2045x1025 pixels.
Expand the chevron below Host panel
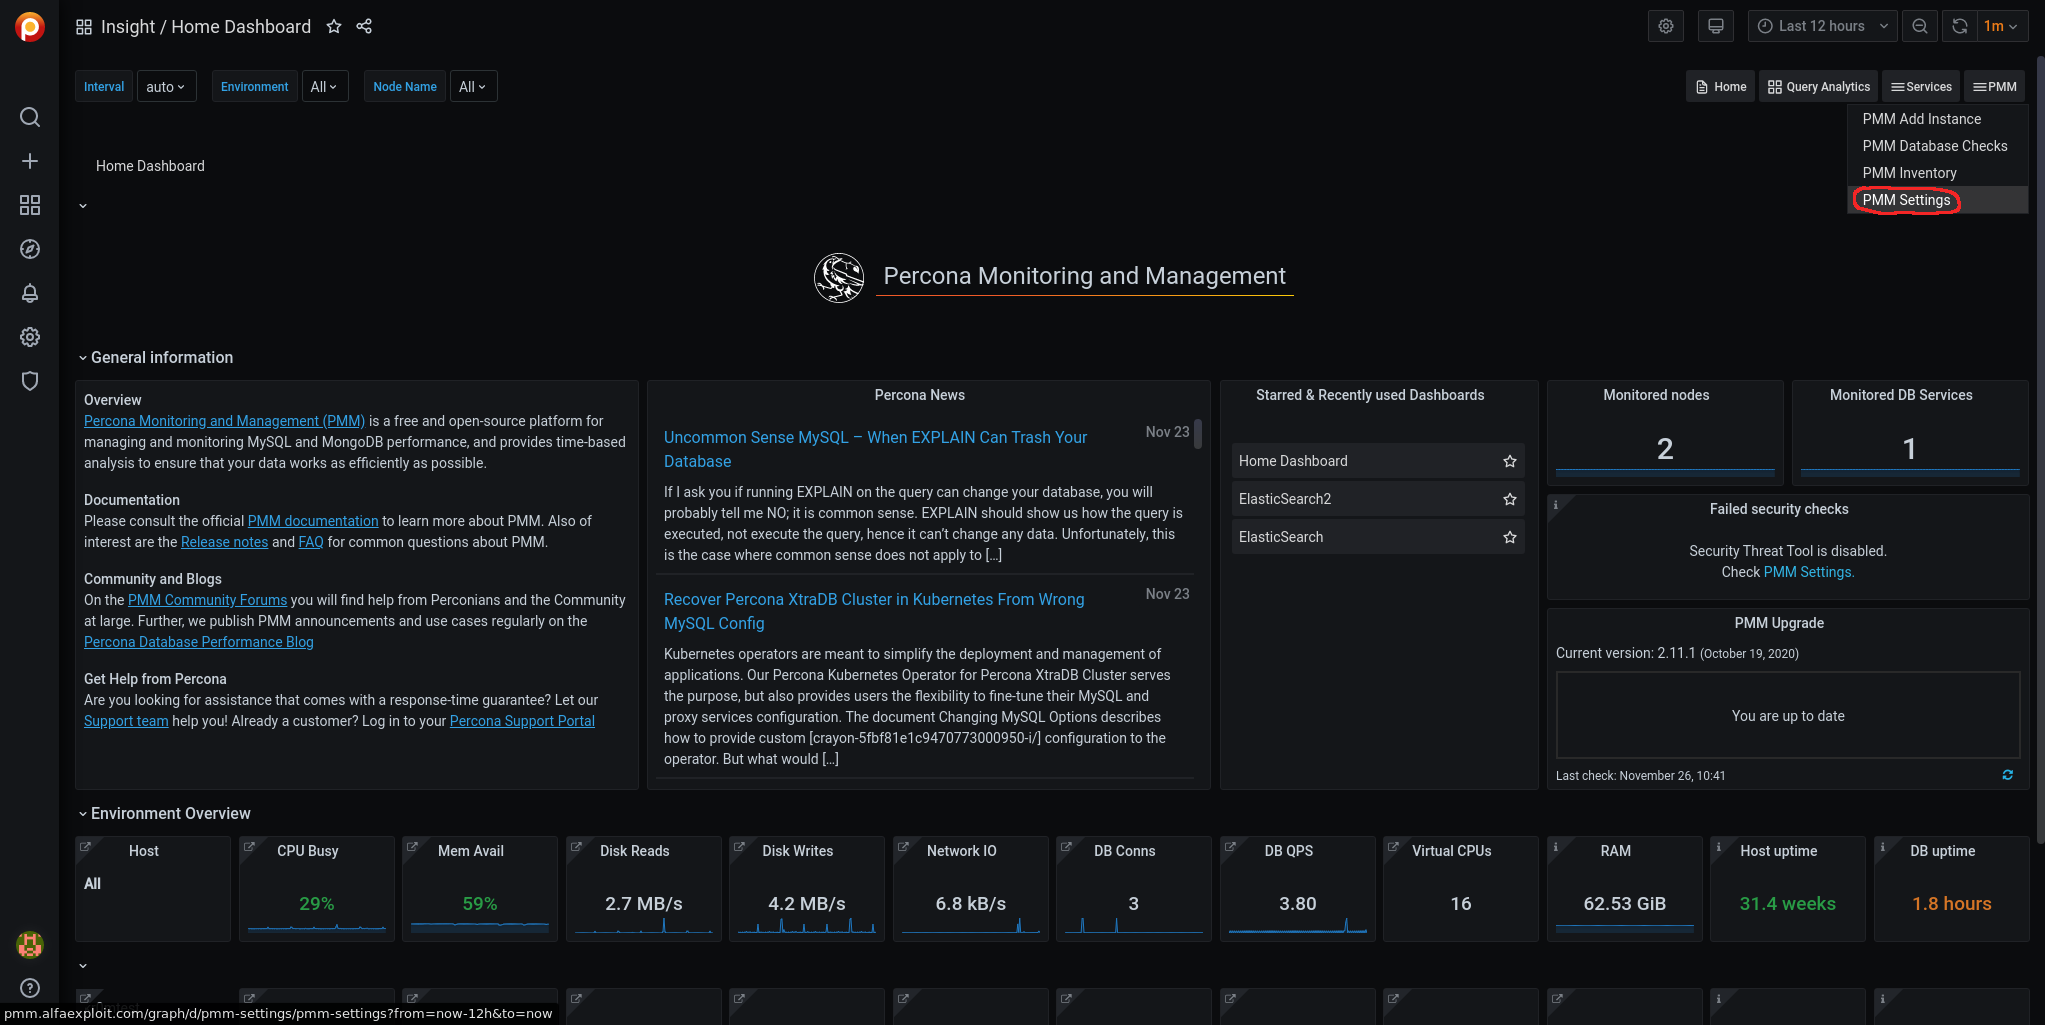click(83, 966)
